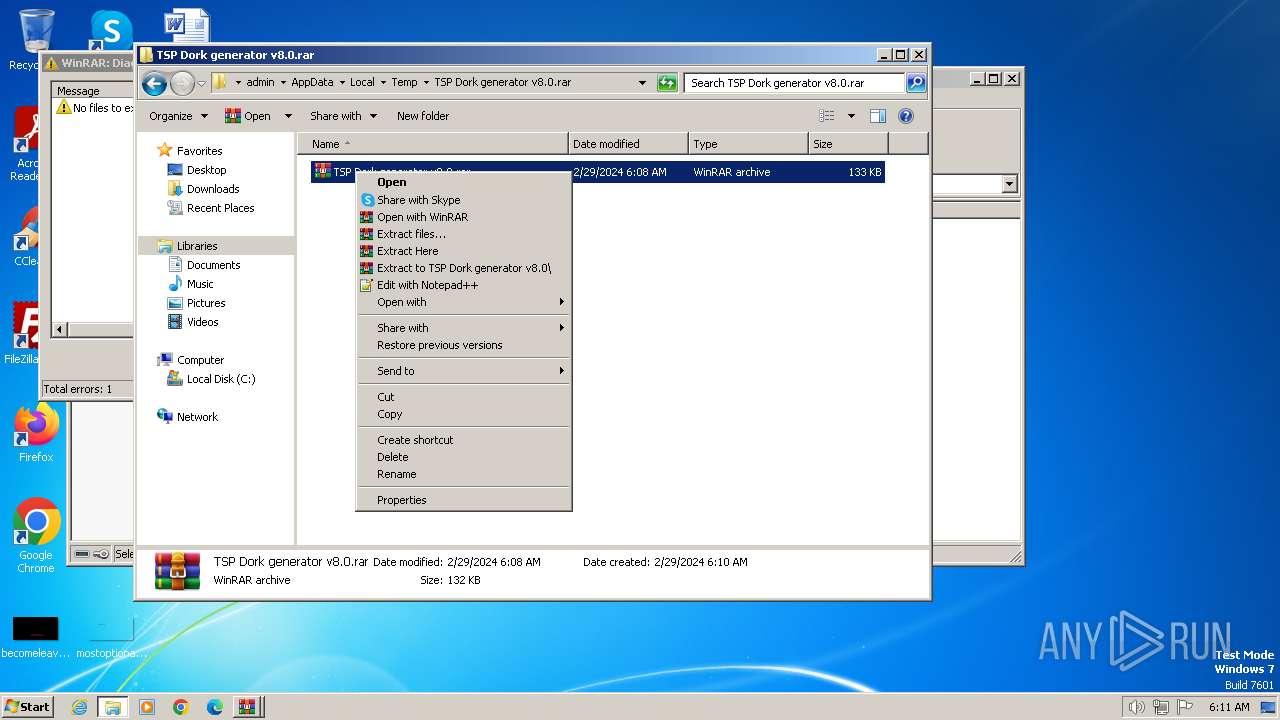Image resolution: width=1280 pixels, height=720 pixels.
Task: Click the taskbar clock showing 6:11 AM
Action: pyautogui.click(x=1229, y=707)
